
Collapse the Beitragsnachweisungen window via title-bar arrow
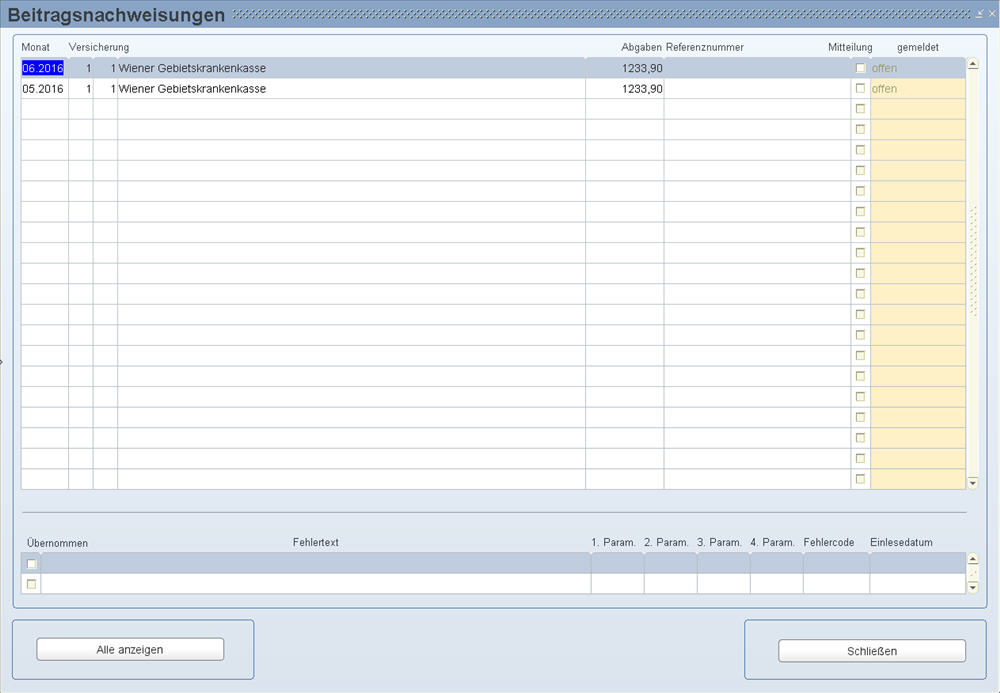(x=980, y=13)
